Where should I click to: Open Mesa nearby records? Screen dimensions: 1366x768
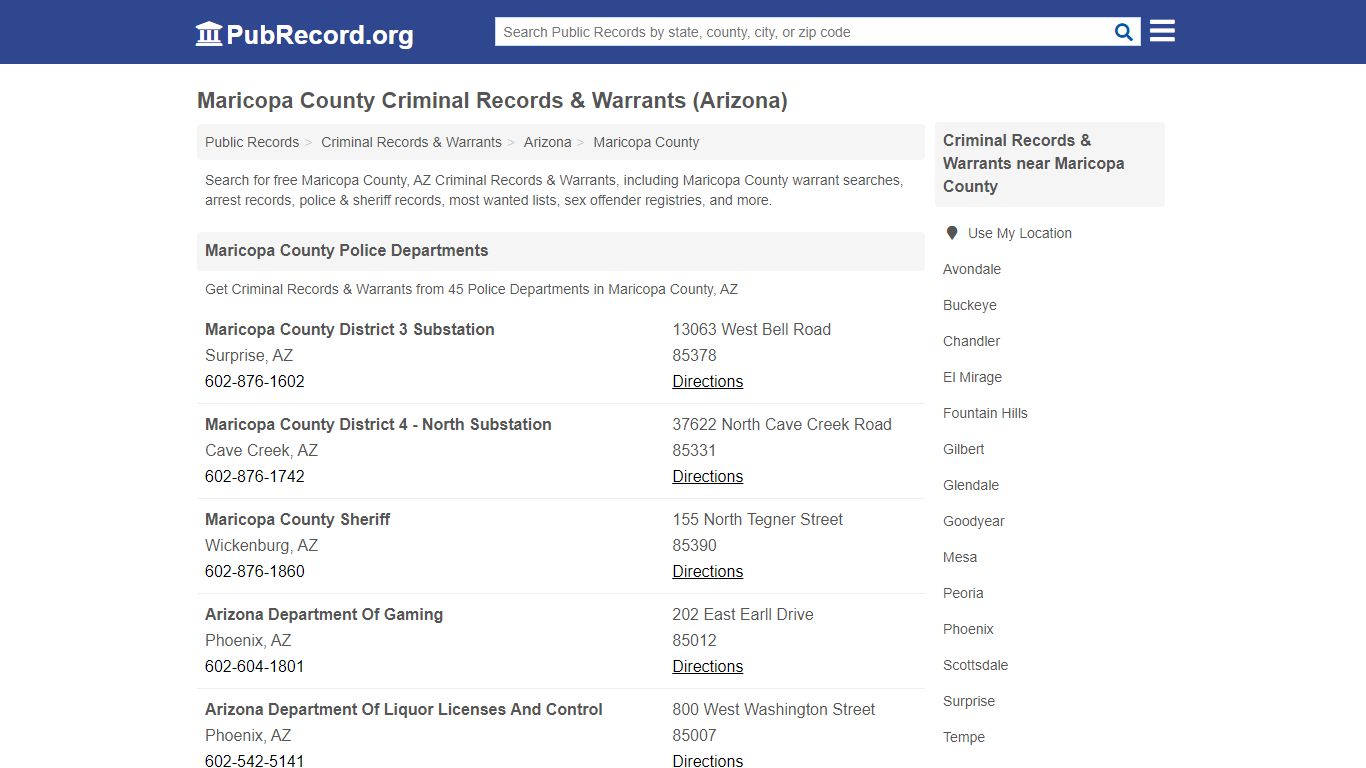coord(960,557)
